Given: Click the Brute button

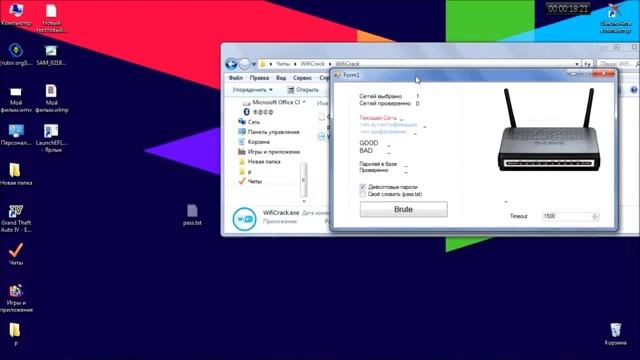Looking at the screenshot, I should click(x=403, y=209).
